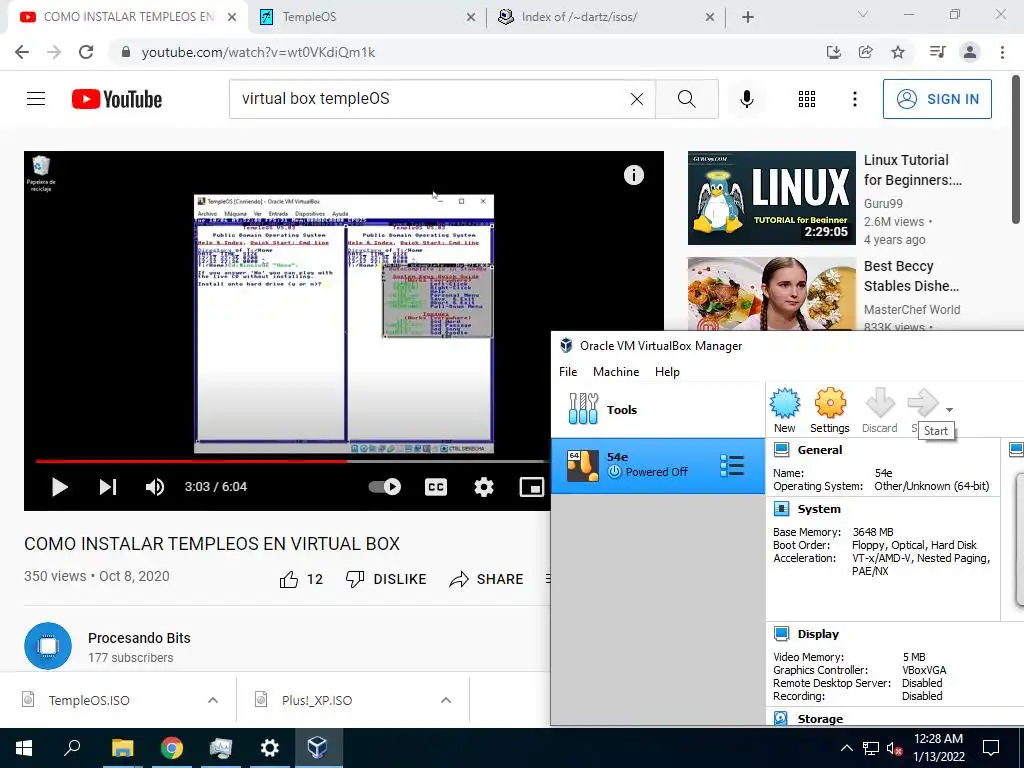The image size is (1024, 768).
Task: Open the YouTube hamburger guide menu
Action: (36, 99)
